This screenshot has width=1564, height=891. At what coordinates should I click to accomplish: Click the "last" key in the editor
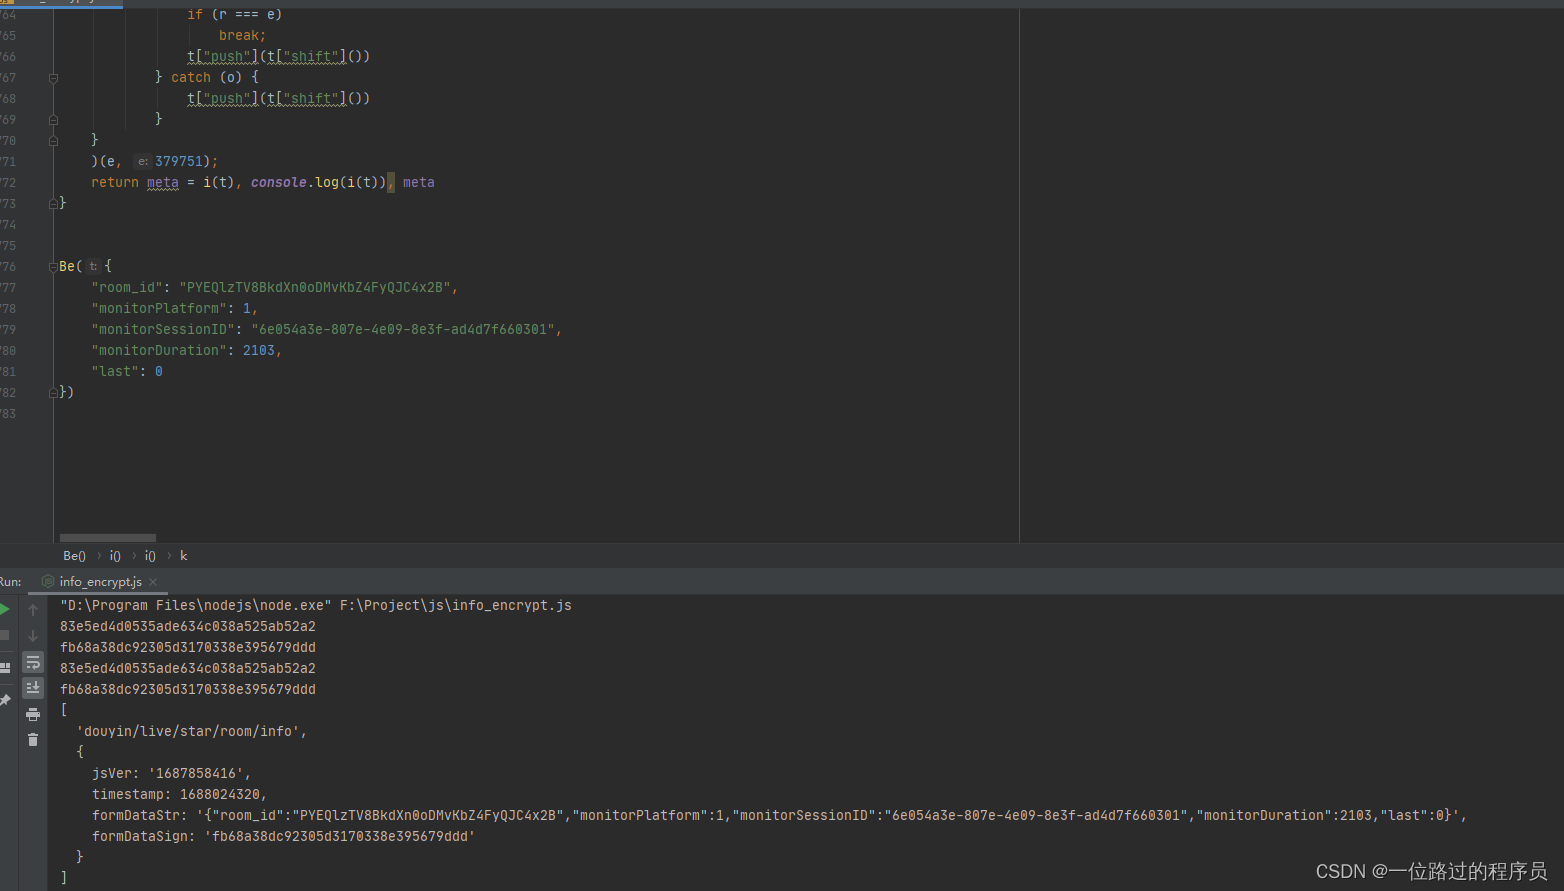tap(115, 371)
